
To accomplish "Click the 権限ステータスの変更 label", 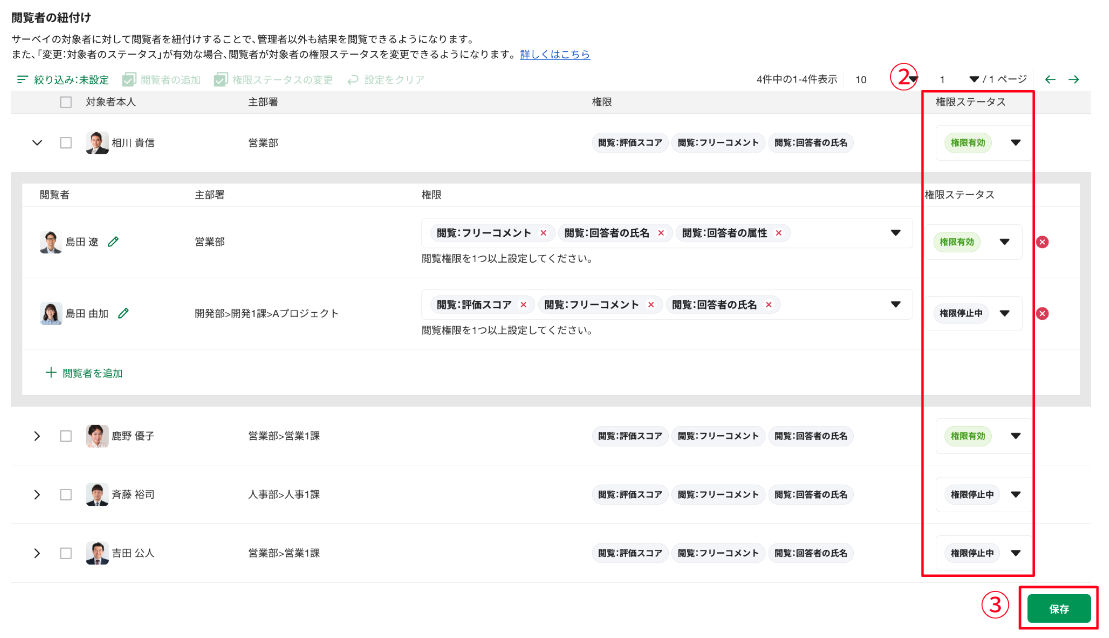I will 283,80.
